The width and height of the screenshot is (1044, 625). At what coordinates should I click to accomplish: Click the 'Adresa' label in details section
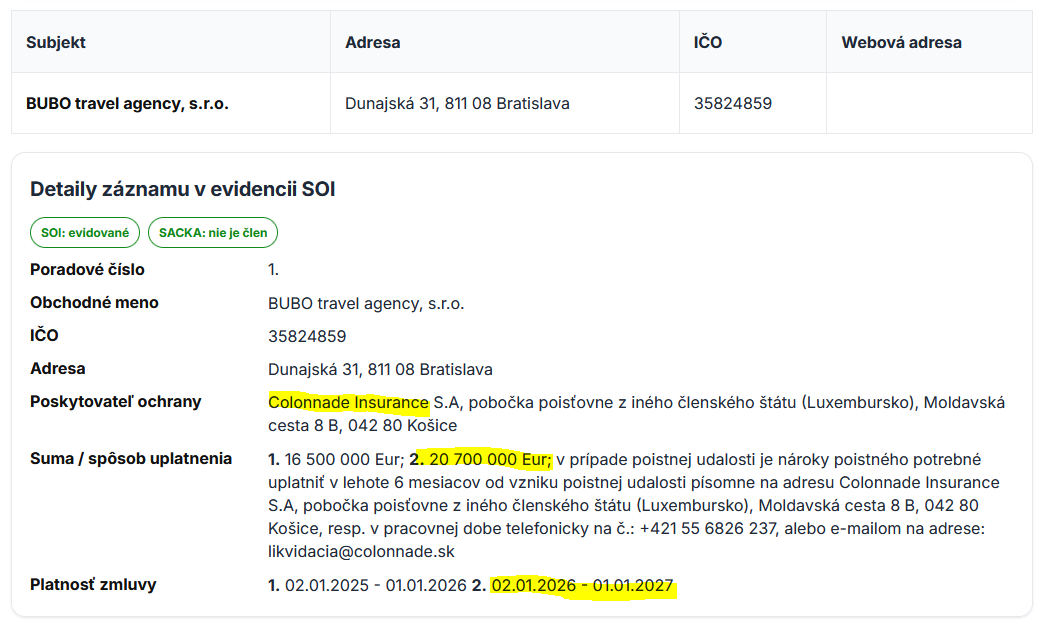[x=58, y=369]
